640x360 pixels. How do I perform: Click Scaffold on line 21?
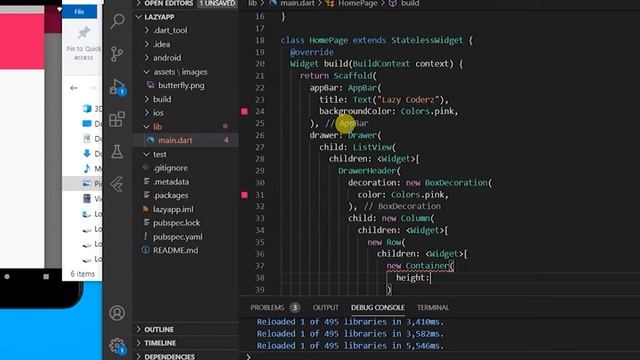(353, 76)
